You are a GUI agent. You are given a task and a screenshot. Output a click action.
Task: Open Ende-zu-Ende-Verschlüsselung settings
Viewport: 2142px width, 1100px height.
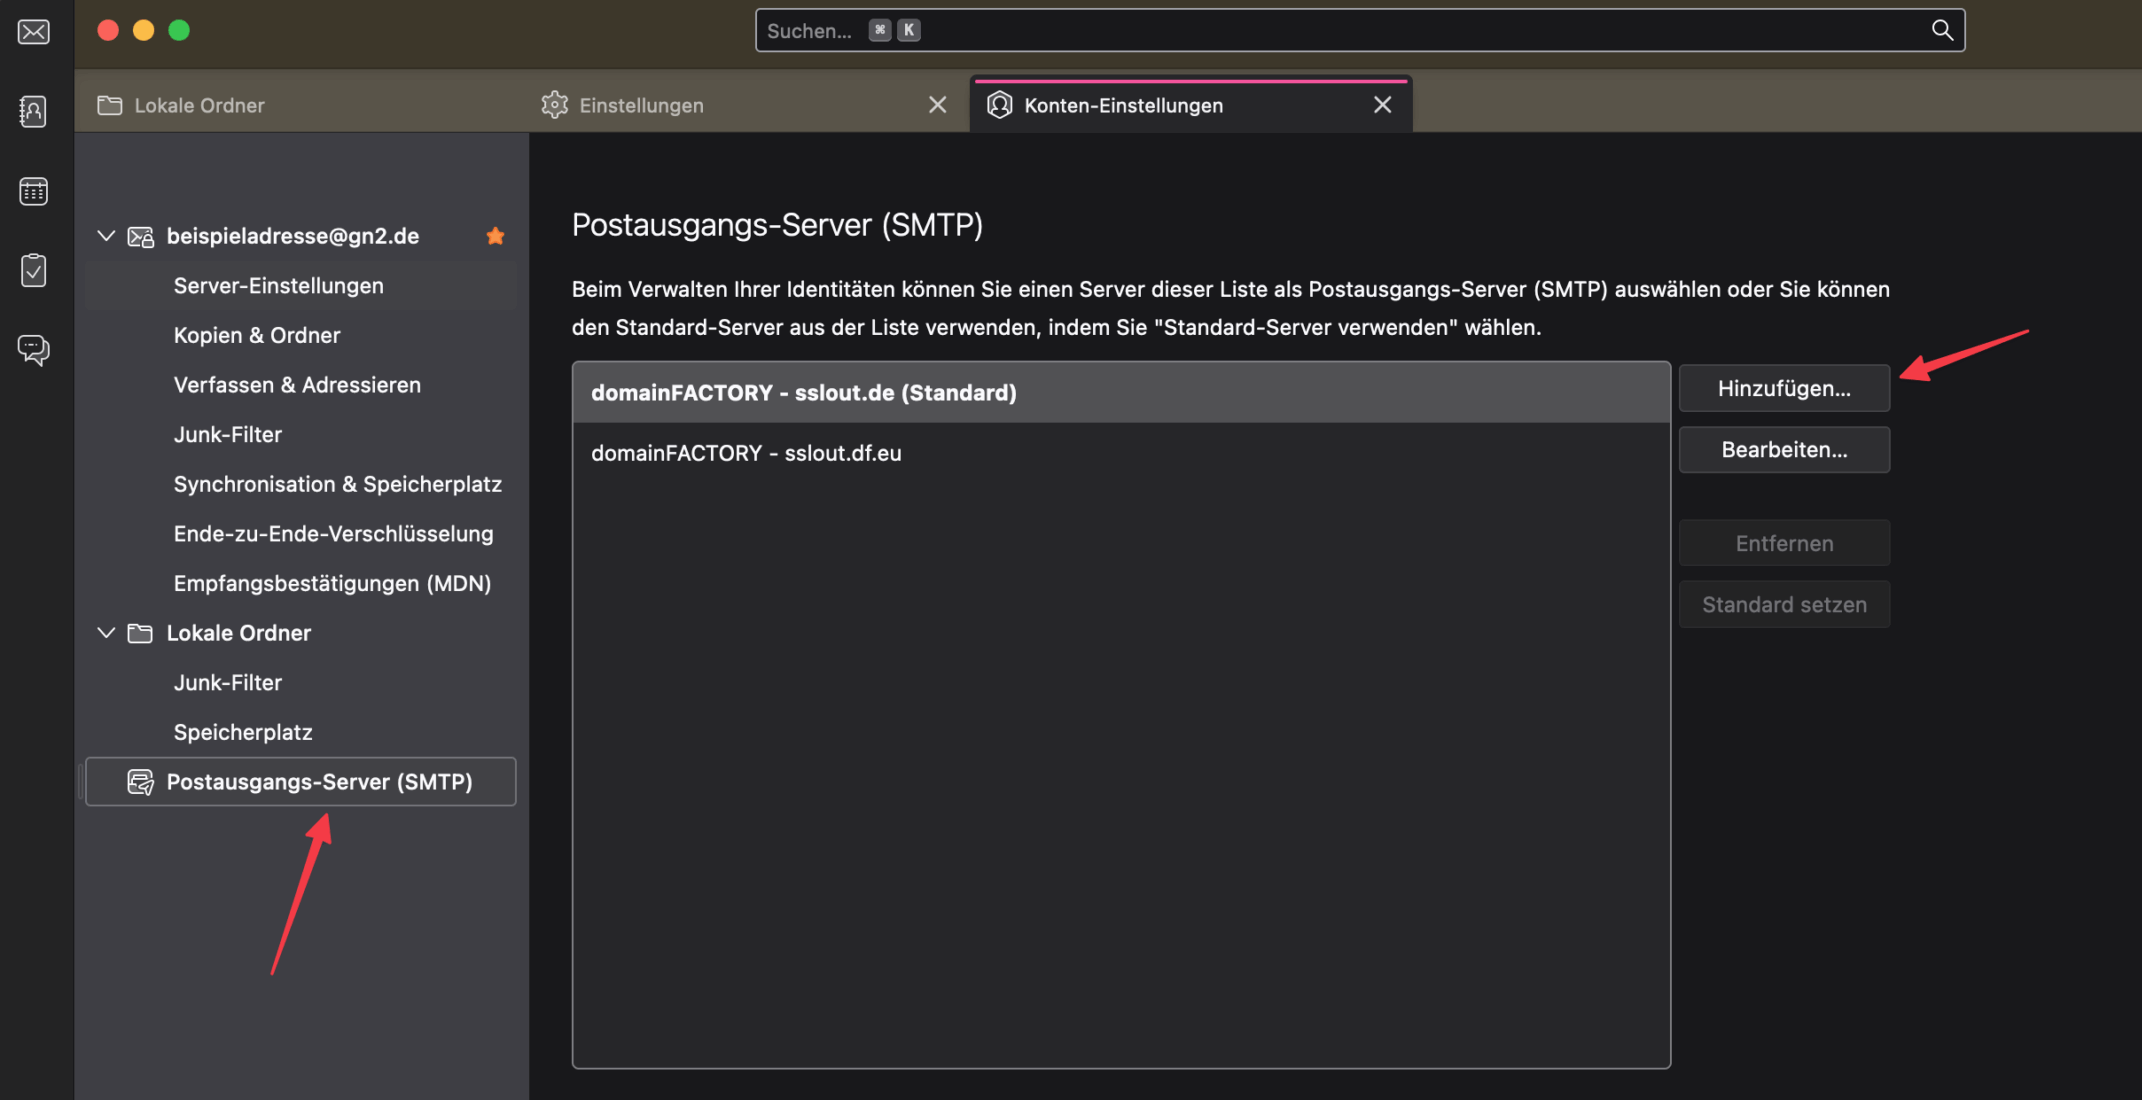(x=301, y=534)
